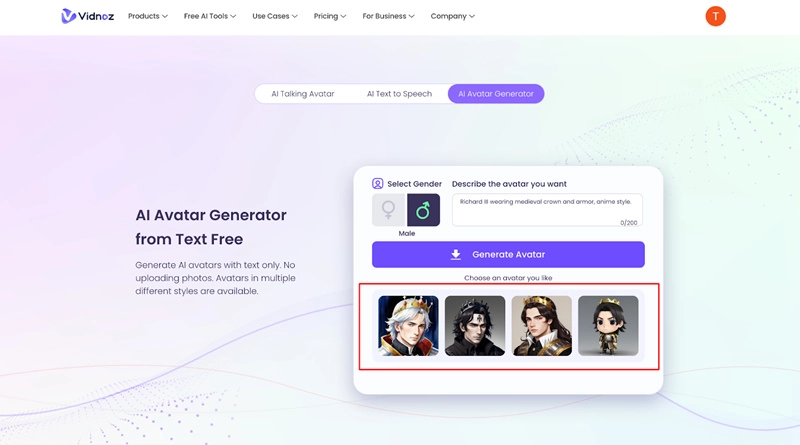Open the Pricing menu
Screen dimensions: 800x445
330,16
